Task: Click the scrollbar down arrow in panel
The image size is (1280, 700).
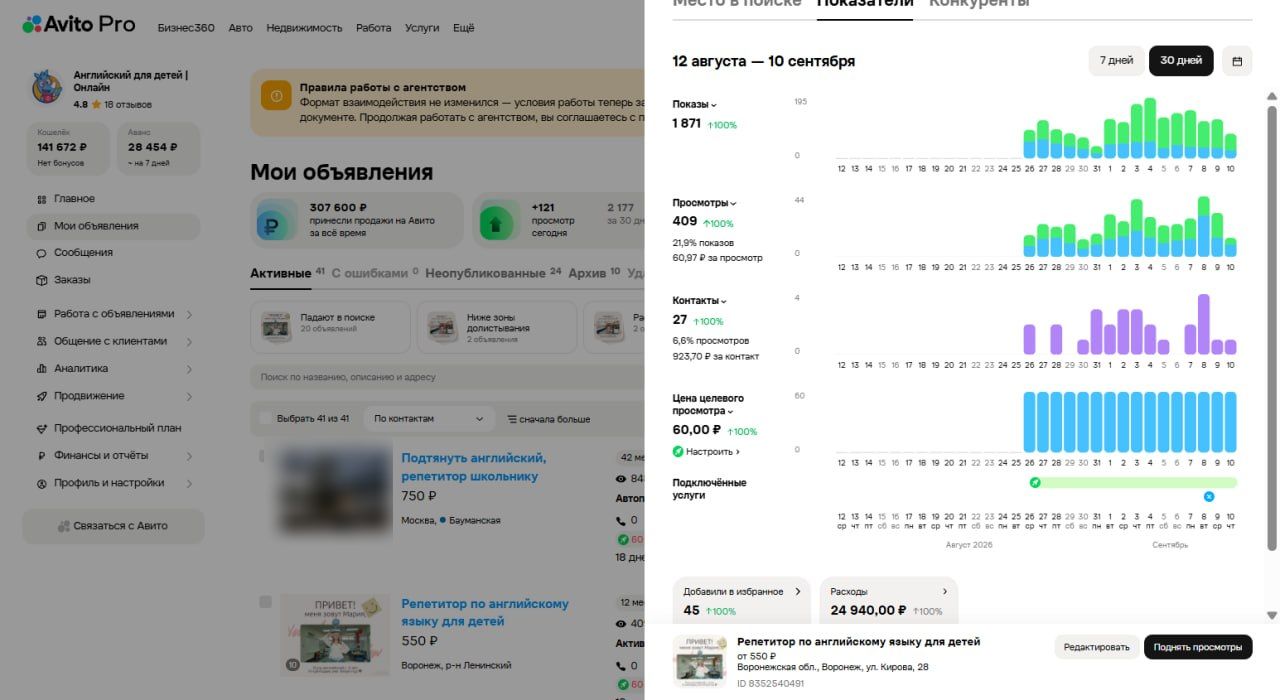Action: click(x=1272, y=615)
